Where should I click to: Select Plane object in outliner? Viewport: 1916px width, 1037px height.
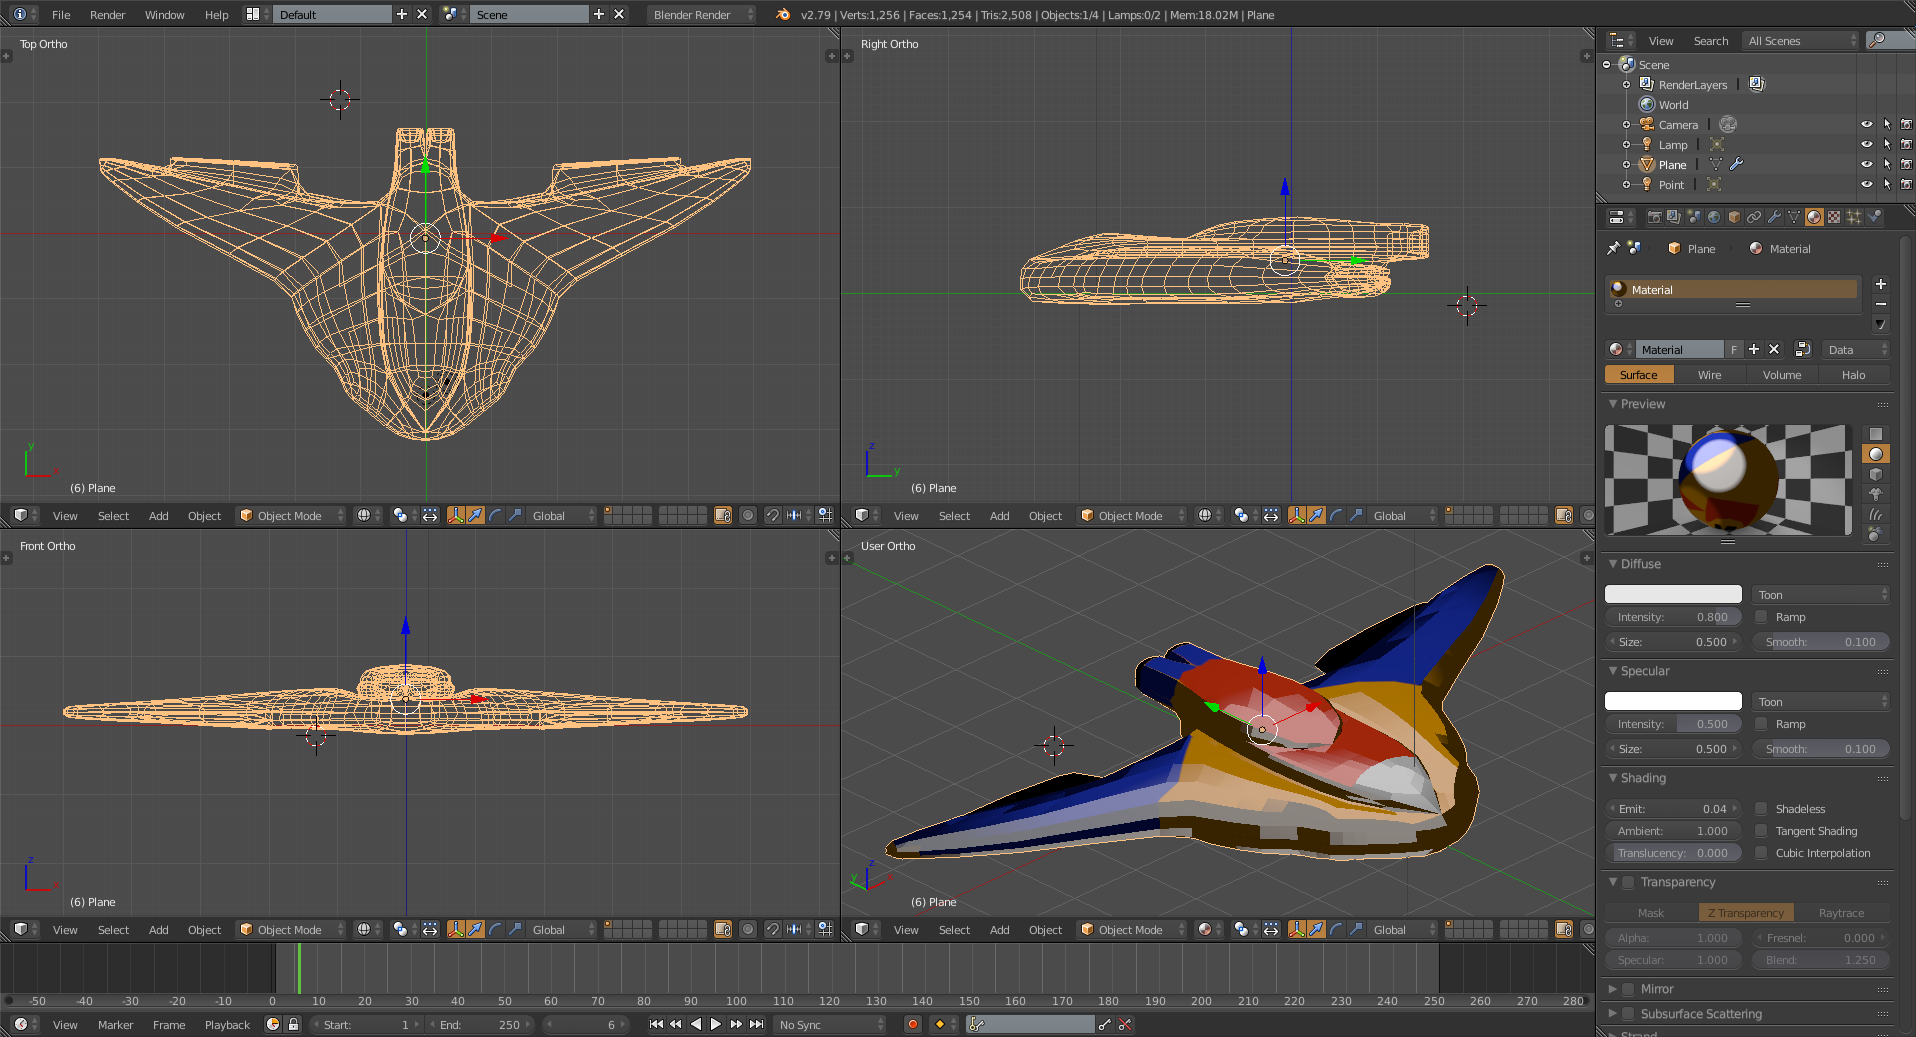(x=1672, y=164)
